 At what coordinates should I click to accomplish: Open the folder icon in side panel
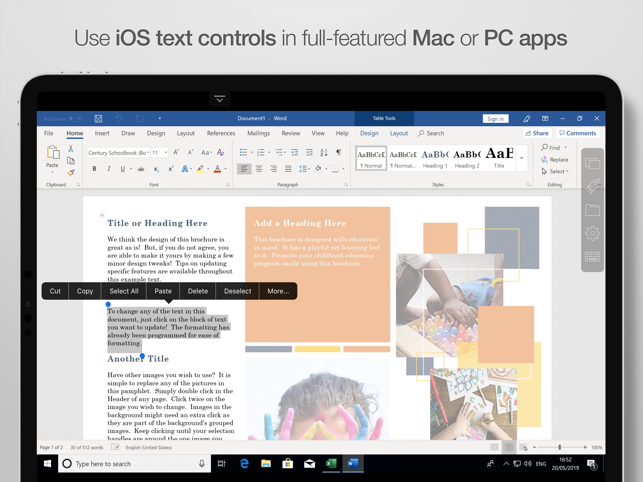click(x=593, y=210)
